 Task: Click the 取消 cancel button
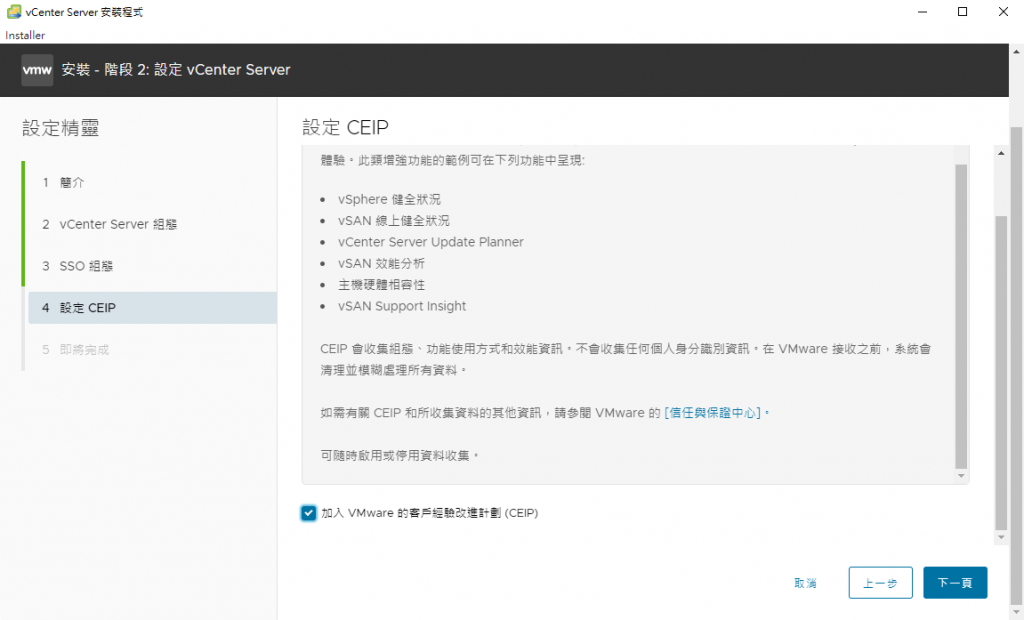[805, 583]
